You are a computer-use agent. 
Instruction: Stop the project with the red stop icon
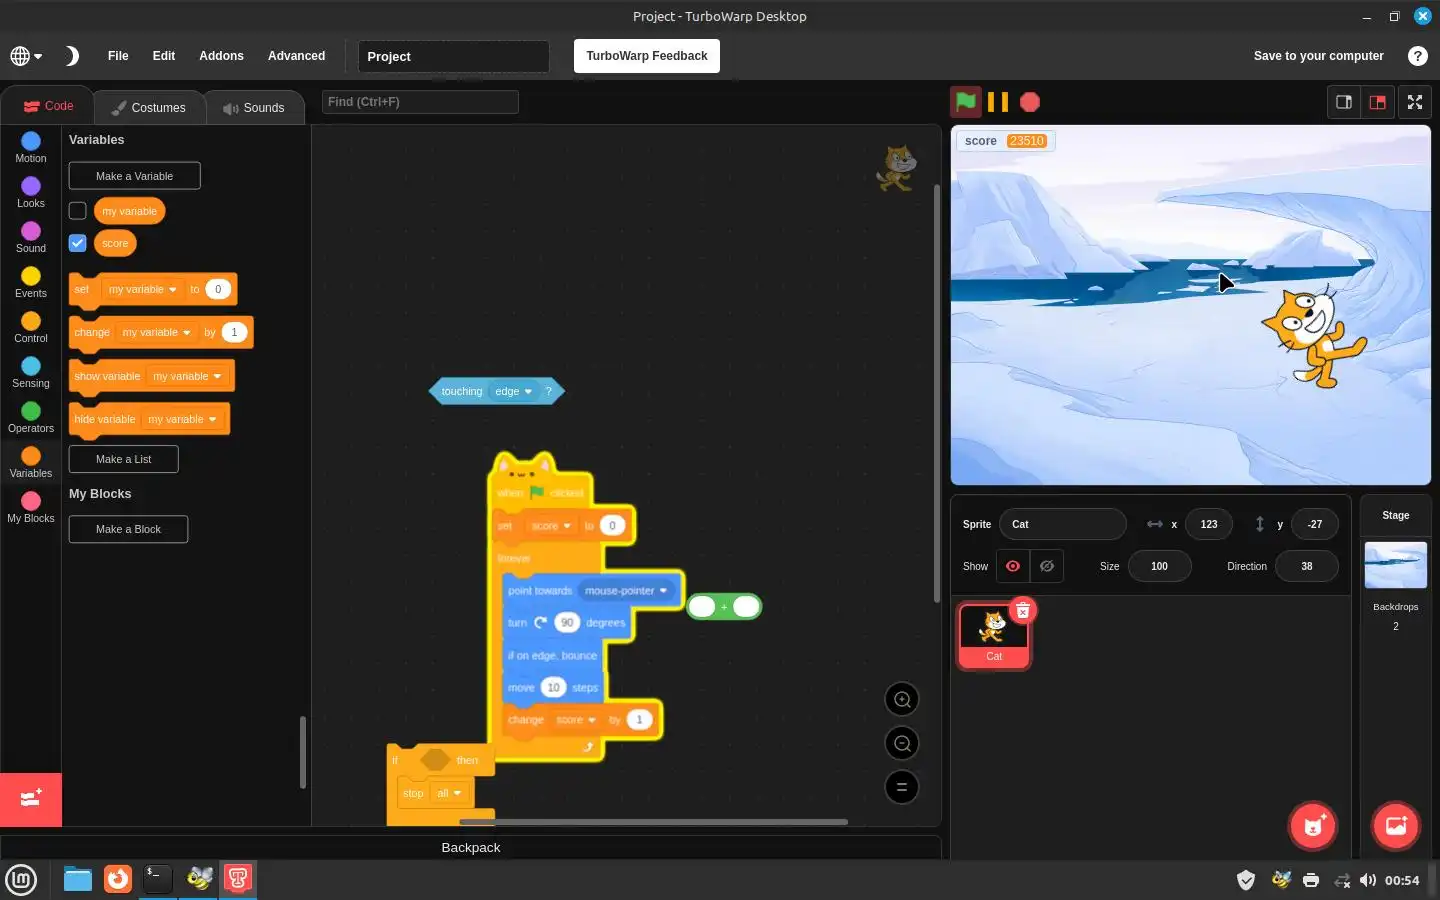(x=1030, y=102)
